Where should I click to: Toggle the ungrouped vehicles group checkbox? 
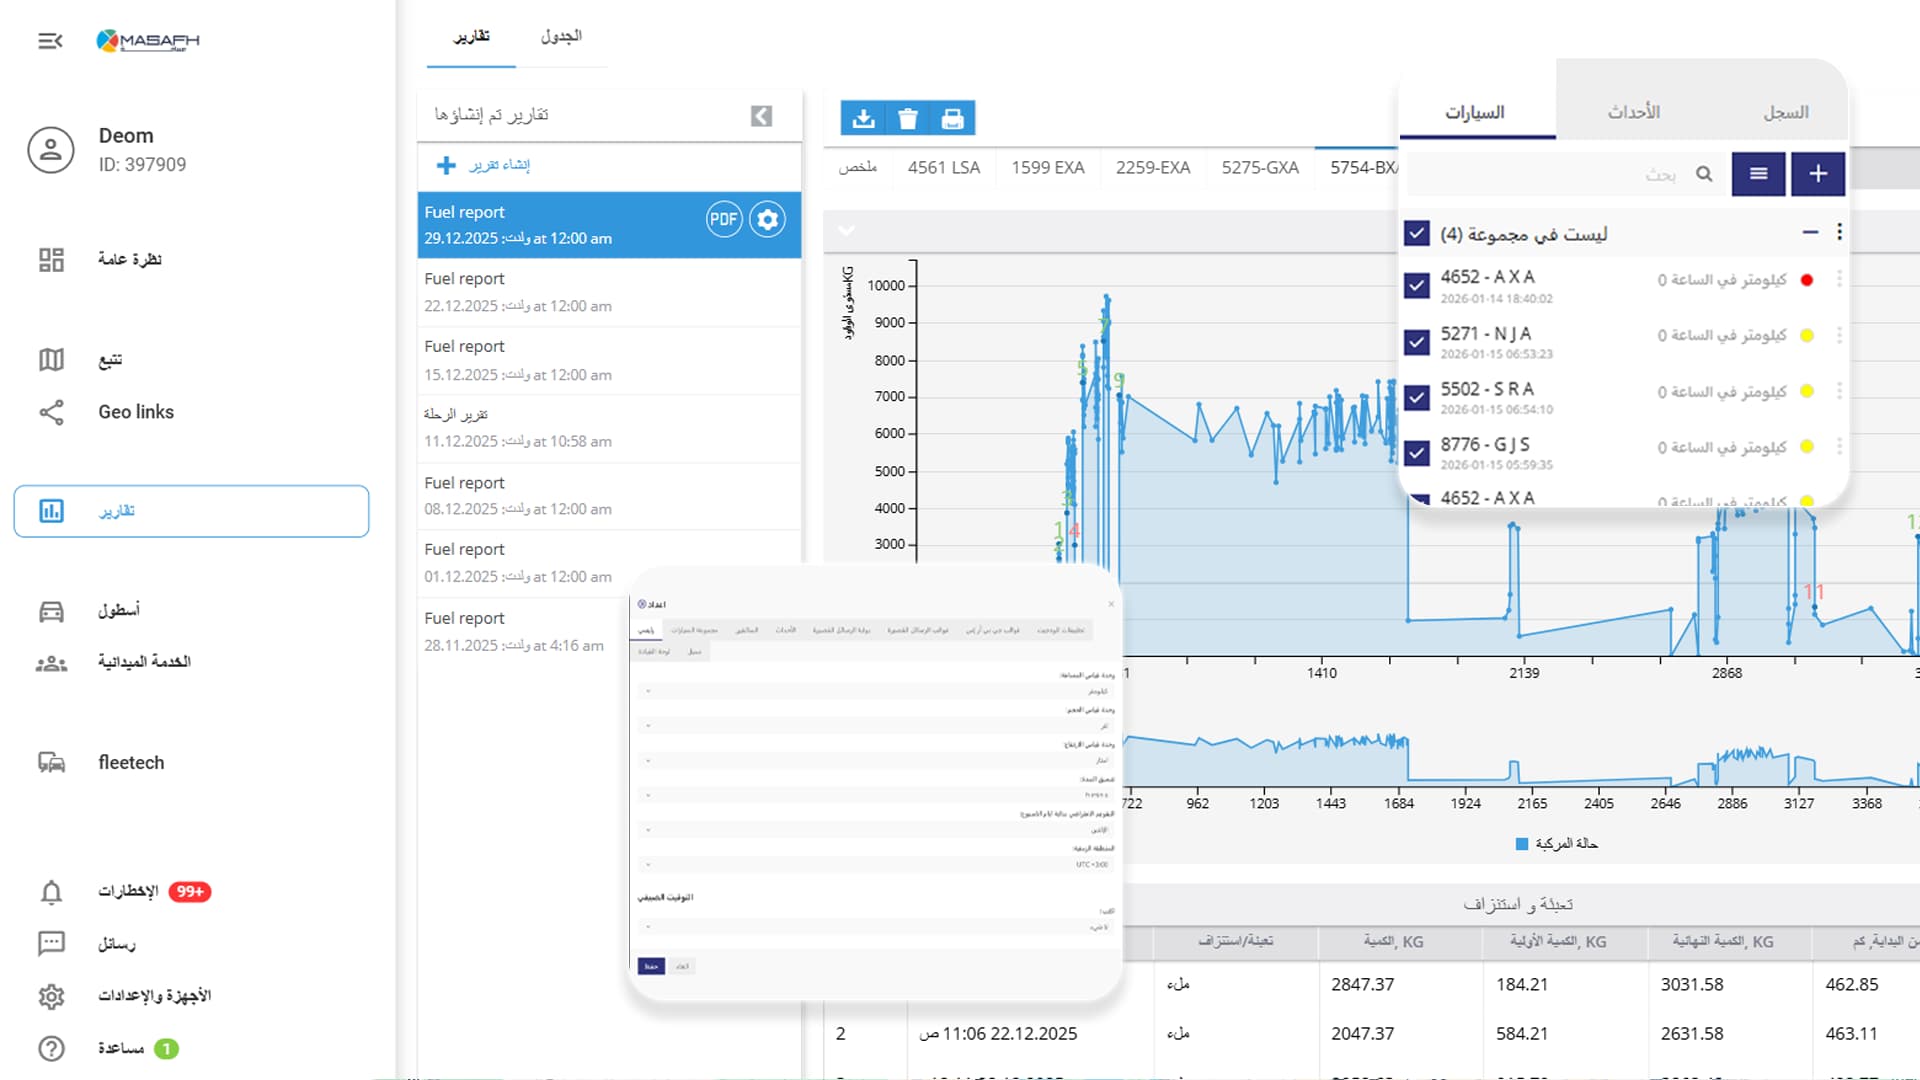pos(1416,234)
